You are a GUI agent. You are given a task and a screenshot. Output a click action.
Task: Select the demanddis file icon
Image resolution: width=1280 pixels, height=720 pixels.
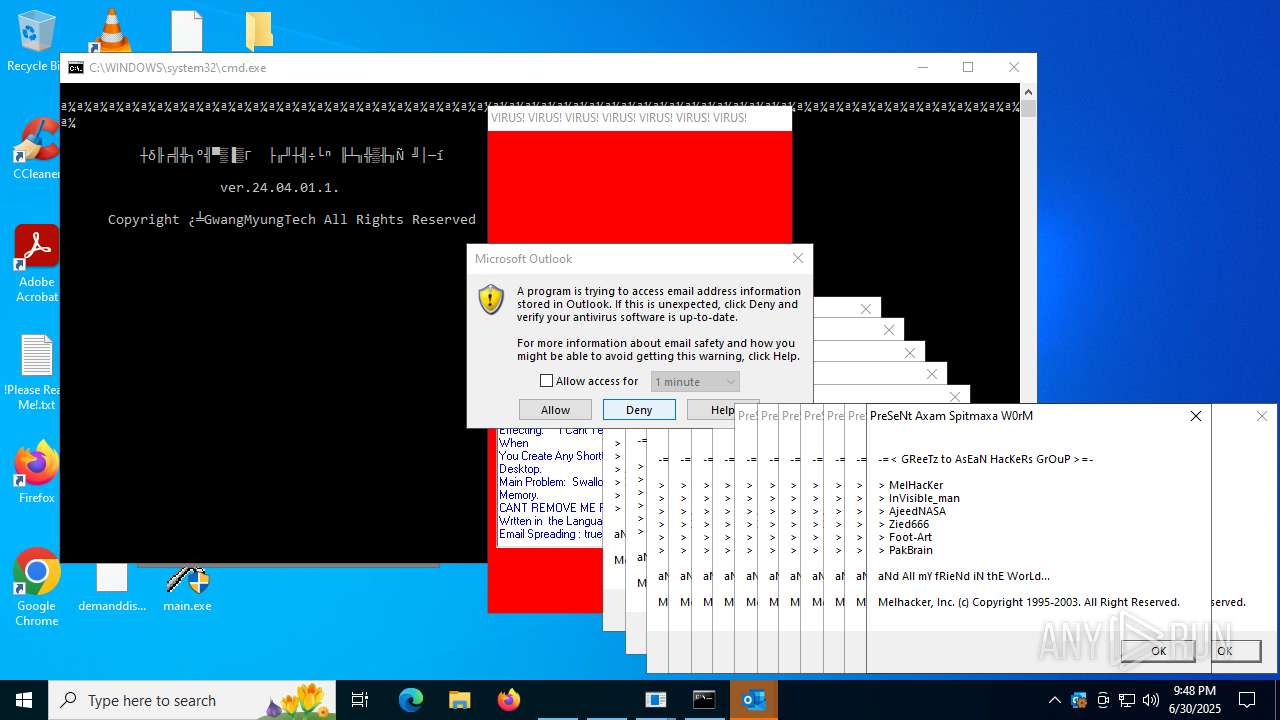pyautogui.click(x=112, y=588)
